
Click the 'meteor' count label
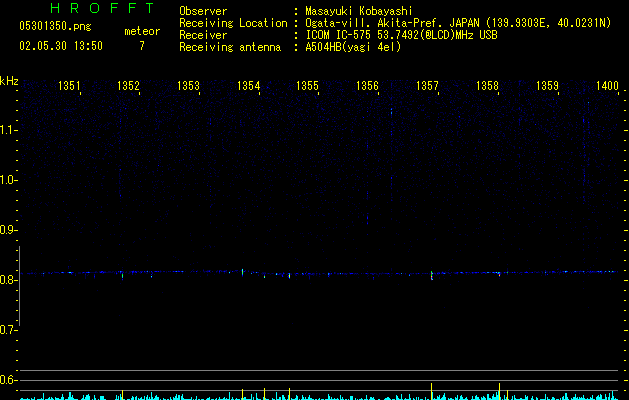pos(142,31)
